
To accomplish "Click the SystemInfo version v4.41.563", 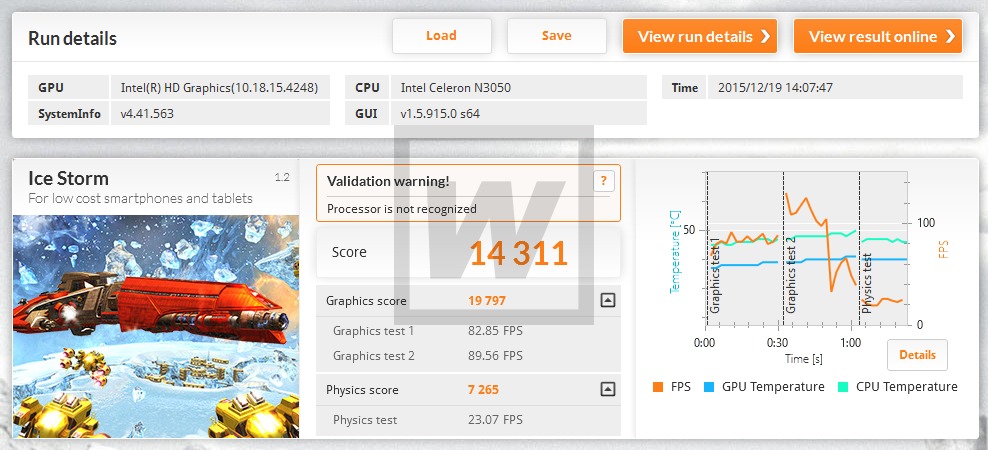I will pos(147,114).
